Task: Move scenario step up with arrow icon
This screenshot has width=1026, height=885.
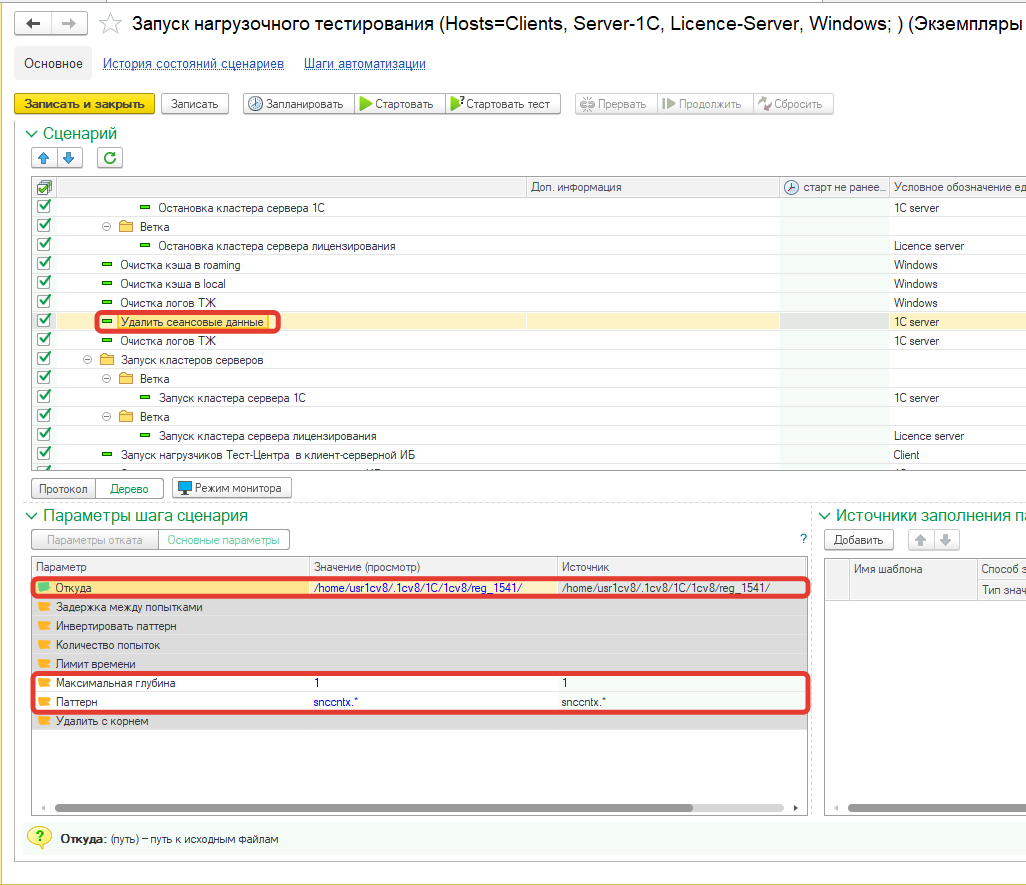Action: 44,157
